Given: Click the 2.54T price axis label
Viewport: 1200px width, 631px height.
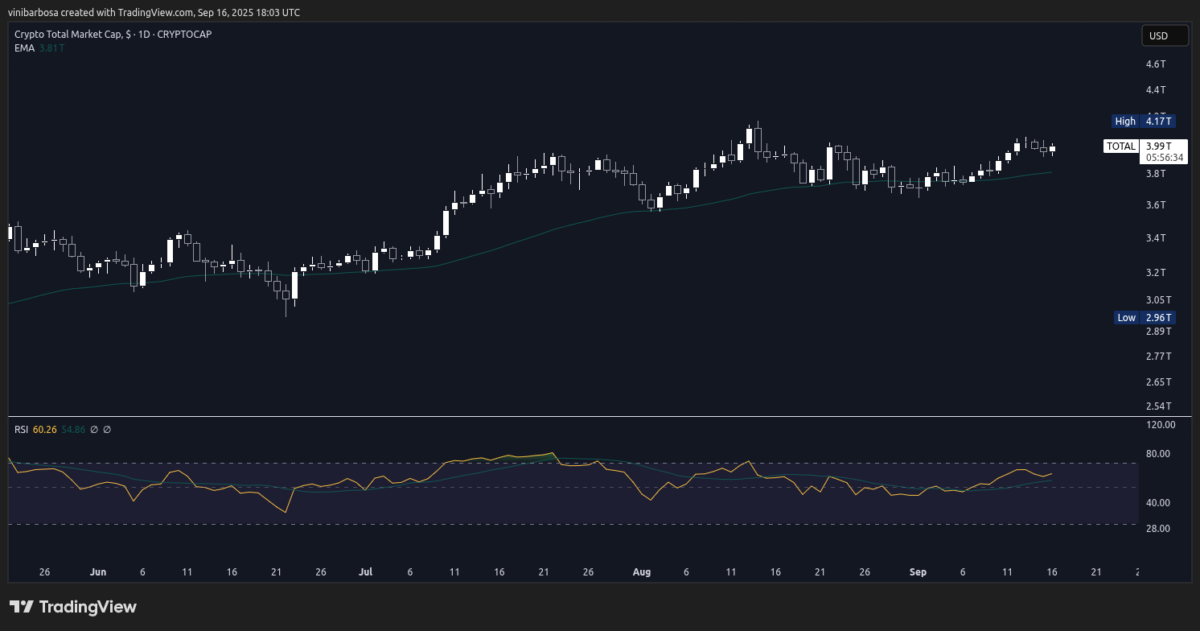Looking at the screenshot, I should pos(1158,406).
